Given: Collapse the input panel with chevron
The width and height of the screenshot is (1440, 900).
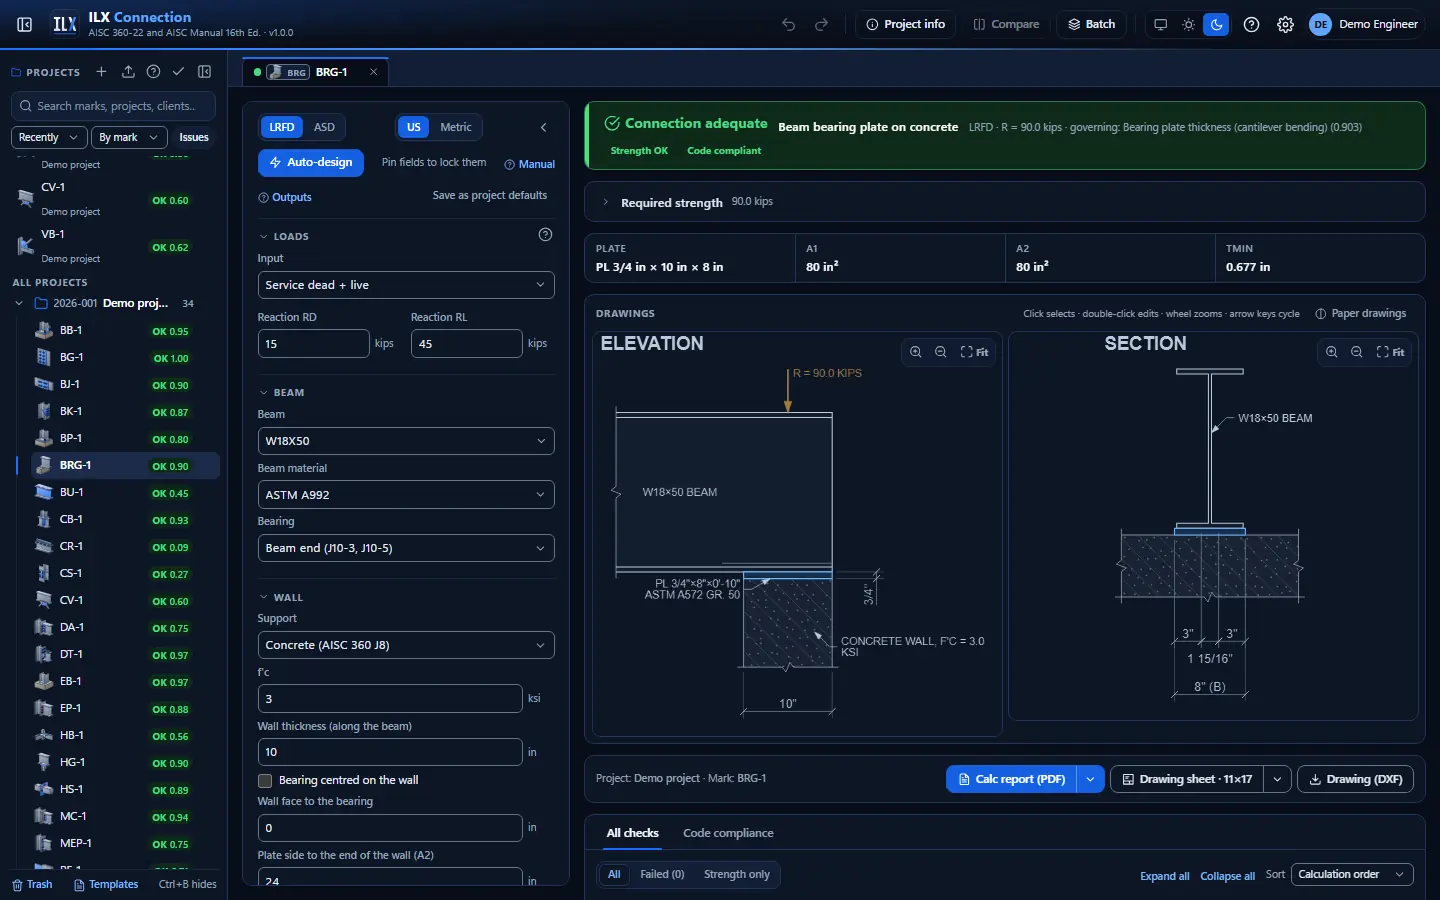Looking at the screenshot, I should [543, 127].
